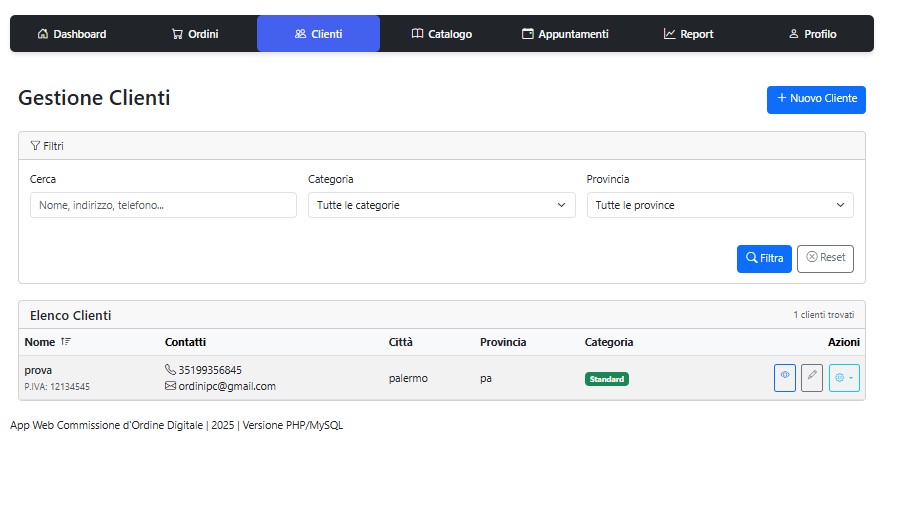
Task: View details of client prova (eye icon)
Action: point(785,378)
